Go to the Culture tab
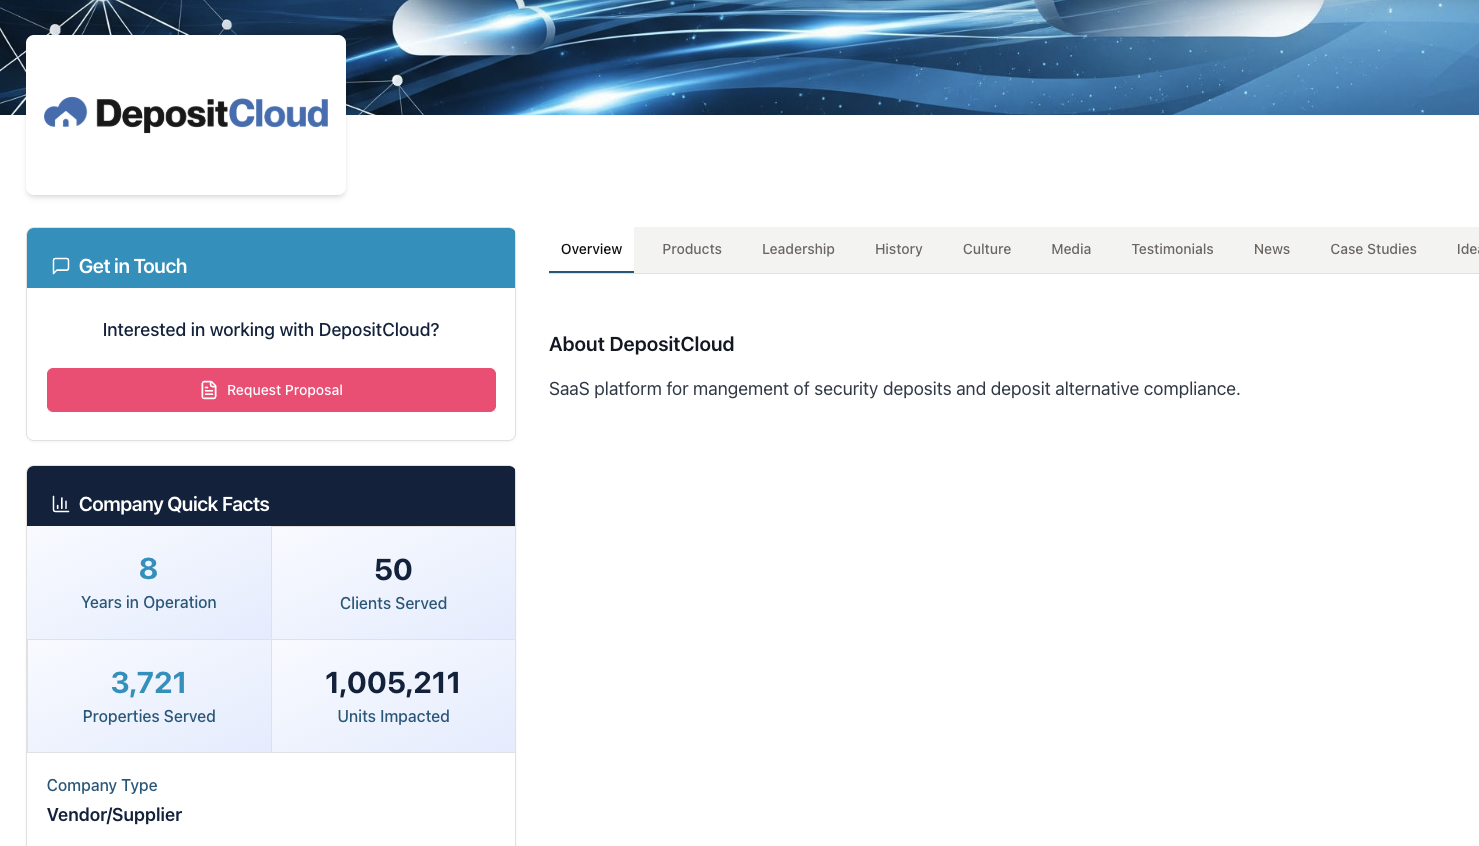The height and width of the screenshot is (846, 1479). (987, 249)
